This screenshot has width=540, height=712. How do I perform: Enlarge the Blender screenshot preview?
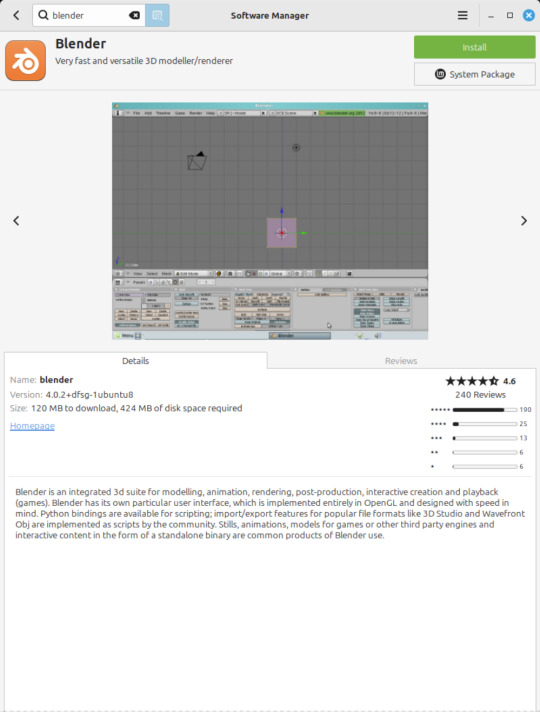click(270, 221)
